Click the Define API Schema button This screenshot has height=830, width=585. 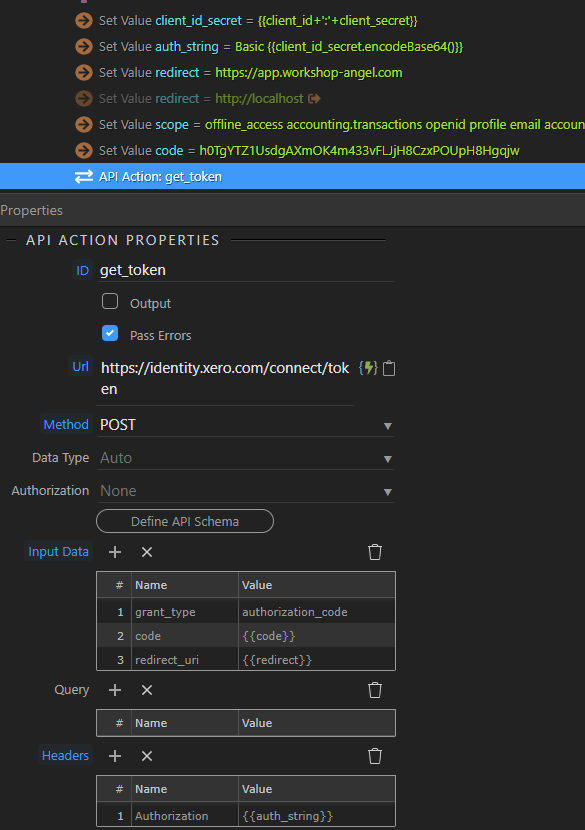coord(185,521)
